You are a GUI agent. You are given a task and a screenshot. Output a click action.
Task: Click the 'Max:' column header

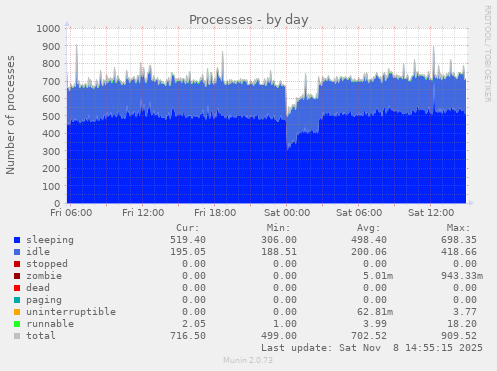click(x=459, y=228)
